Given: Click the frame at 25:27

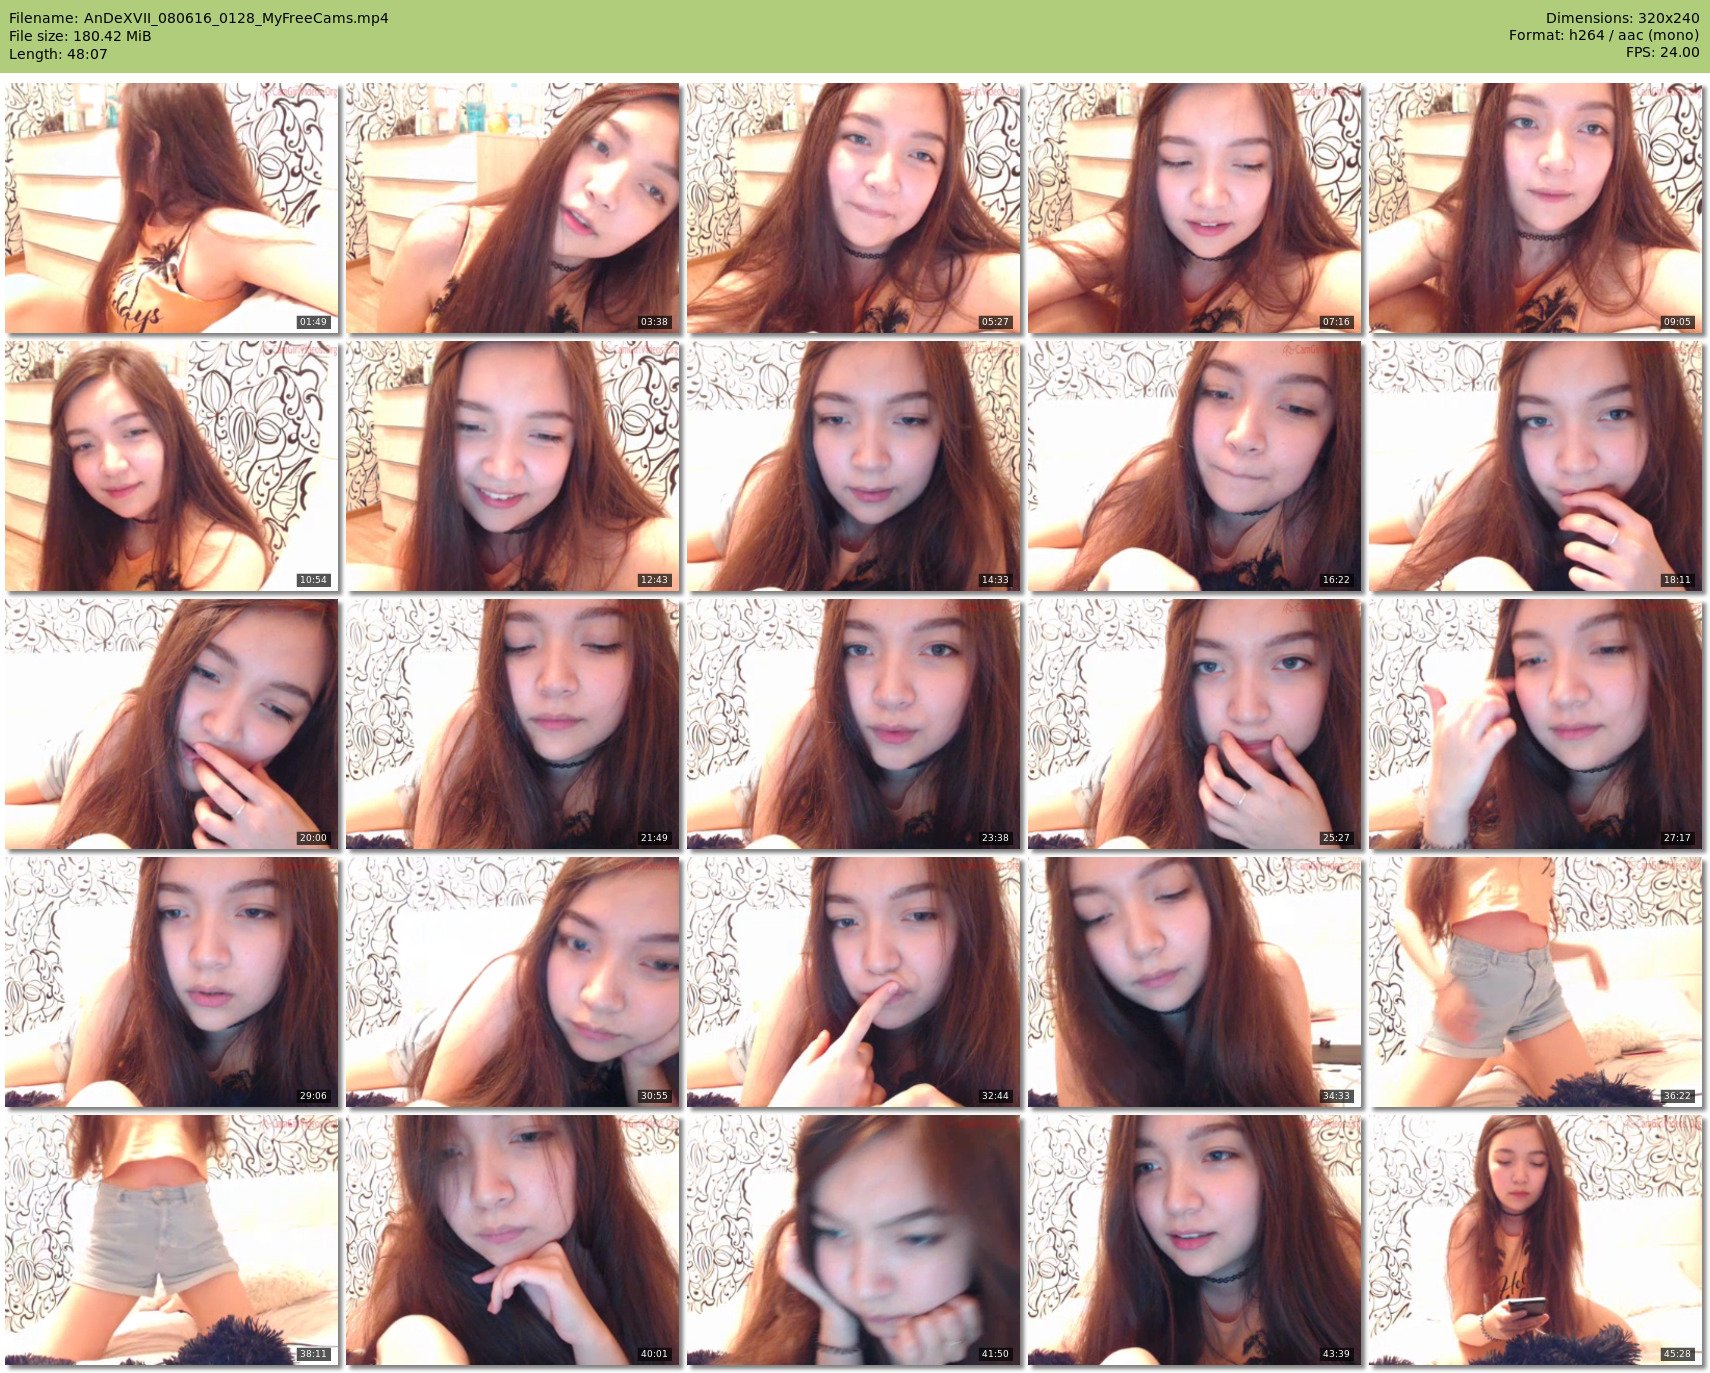Looking at the screenshot, I should click(x=1194, y=724).
